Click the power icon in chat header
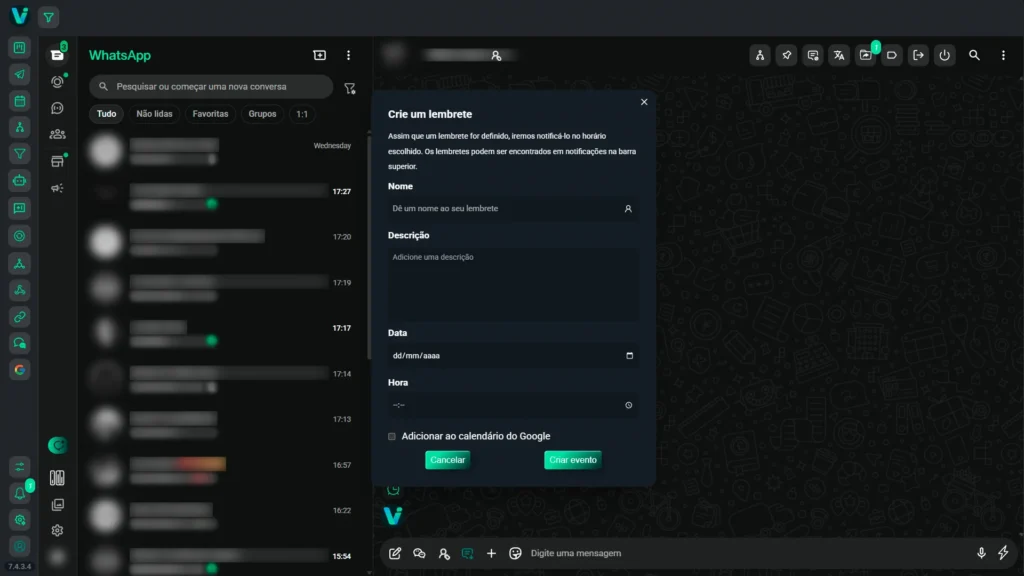Viewport: 1024px width, 576px height. click(944, 56)
